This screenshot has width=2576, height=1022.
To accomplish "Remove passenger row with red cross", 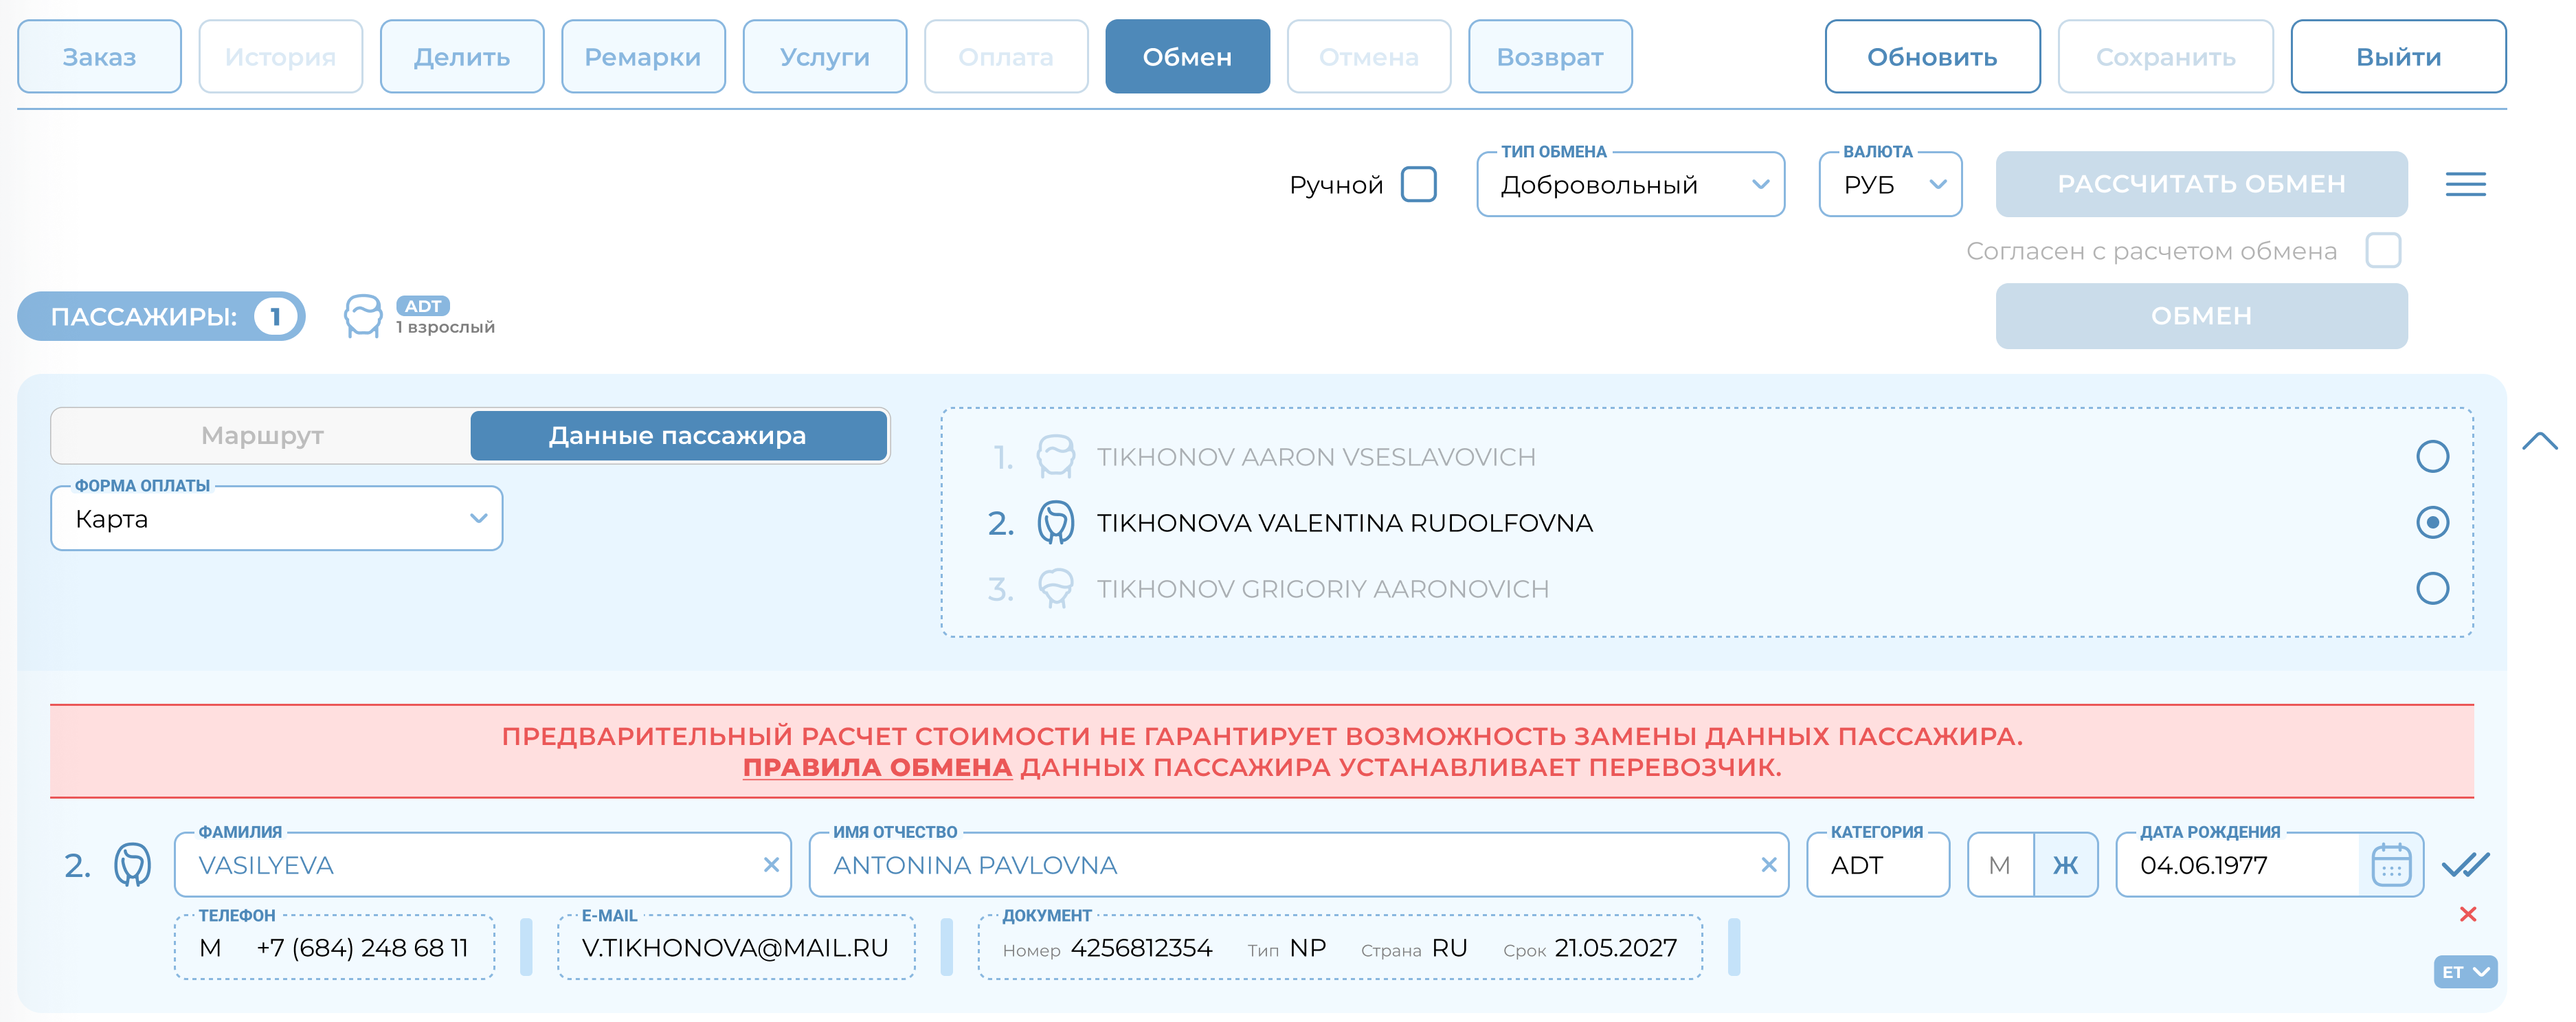I will (2467, 914).
